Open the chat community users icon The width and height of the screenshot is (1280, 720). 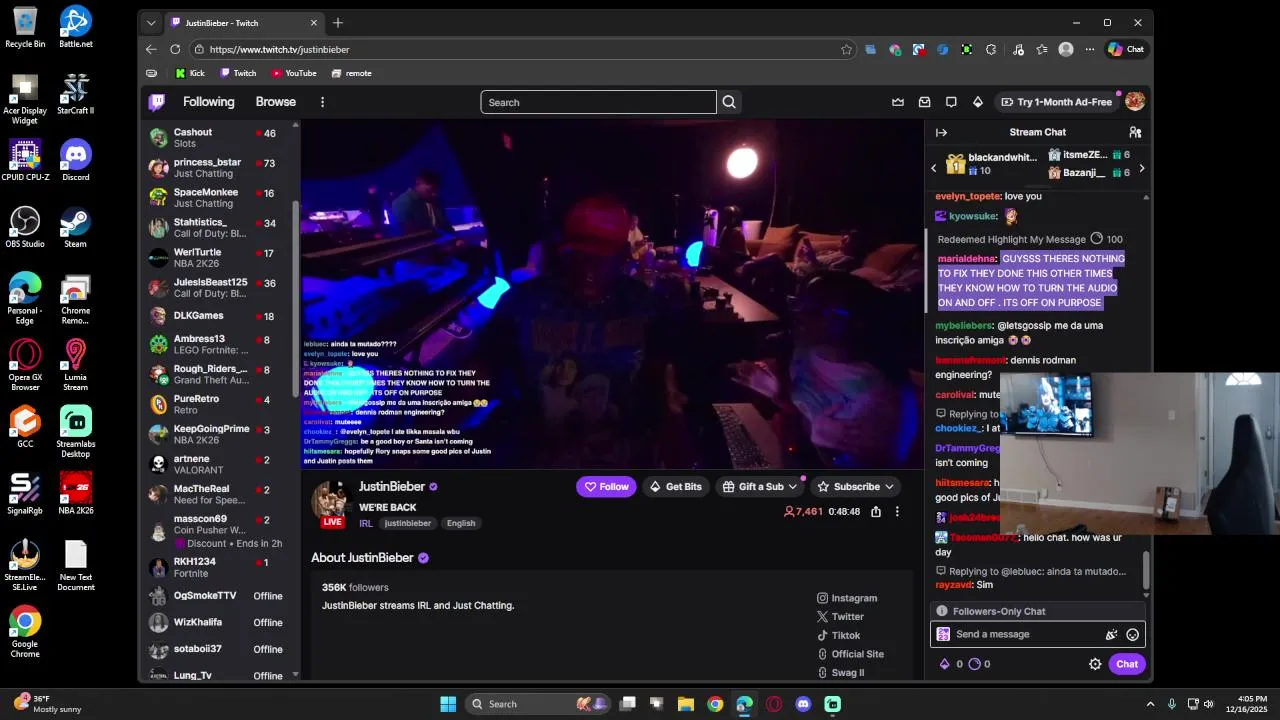[1135, 132]
